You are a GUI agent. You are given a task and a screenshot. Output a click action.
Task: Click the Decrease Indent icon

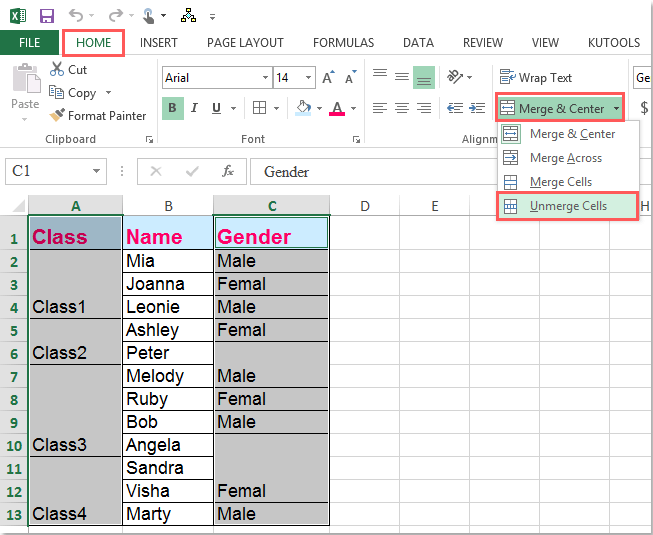[x=453, y=108]
